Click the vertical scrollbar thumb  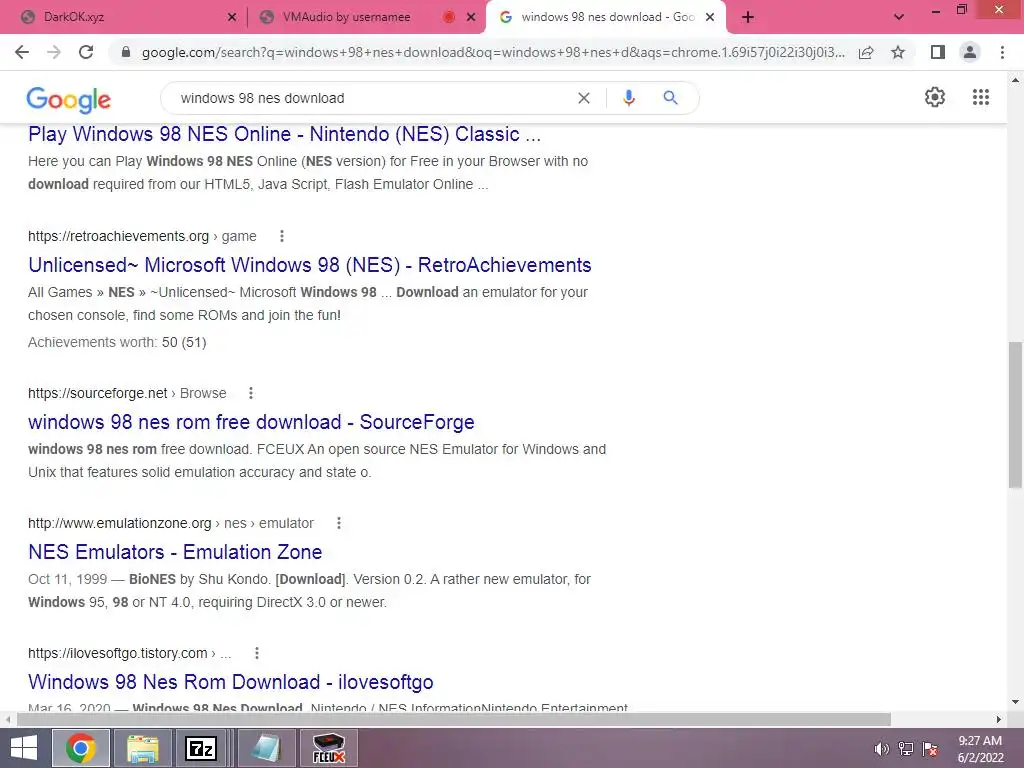(x=1015, y=415)
